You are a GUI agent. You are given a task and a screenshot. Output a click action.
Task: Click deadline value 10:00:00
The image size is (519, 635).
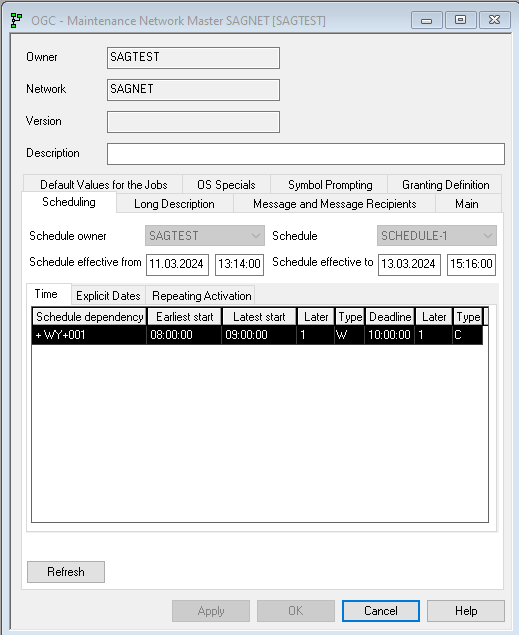[389, 335]
